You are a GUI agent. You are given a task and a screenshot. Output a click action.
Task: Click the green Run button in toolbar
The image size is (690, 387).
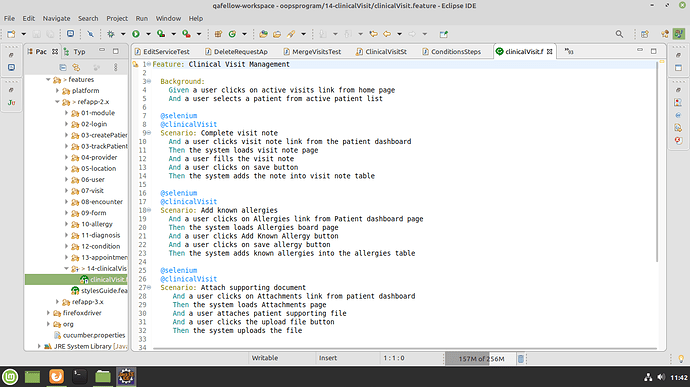136,34
